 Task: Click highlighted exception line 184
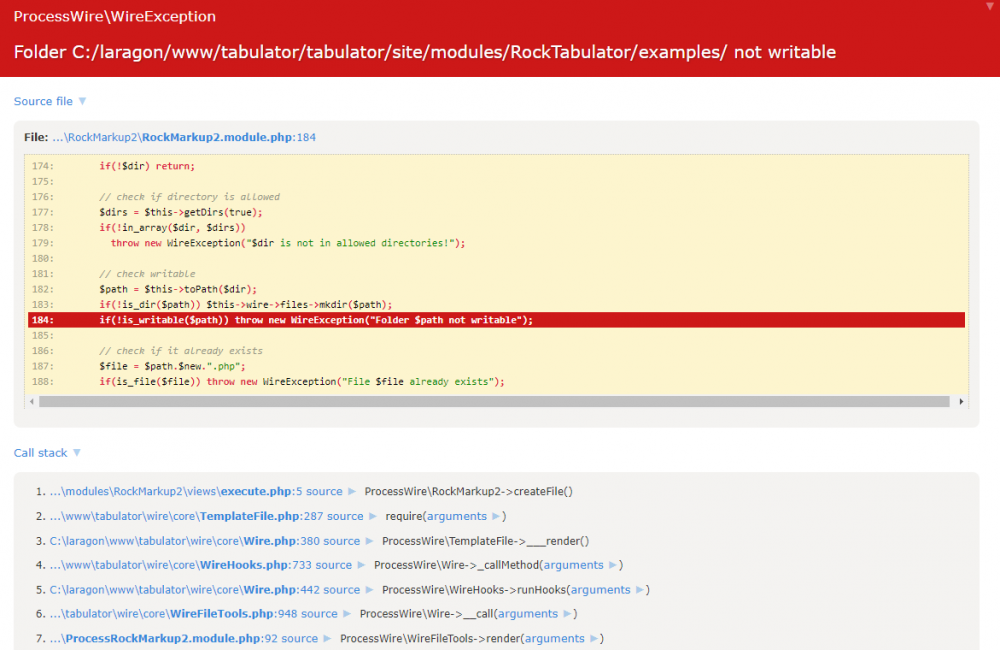(x=300, y=319)
